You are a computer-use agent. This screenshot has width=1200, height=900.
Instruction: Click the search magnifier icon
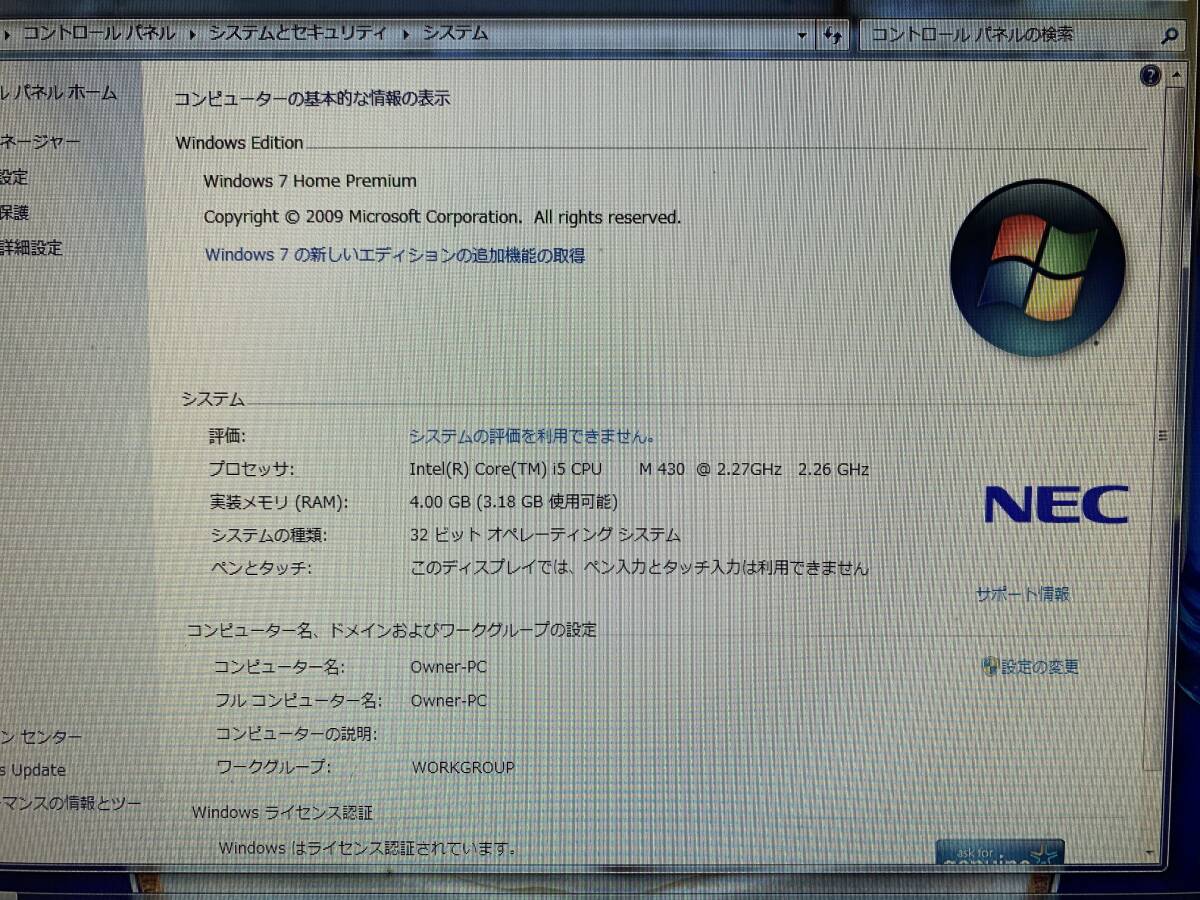click(x=1169, y=35)
